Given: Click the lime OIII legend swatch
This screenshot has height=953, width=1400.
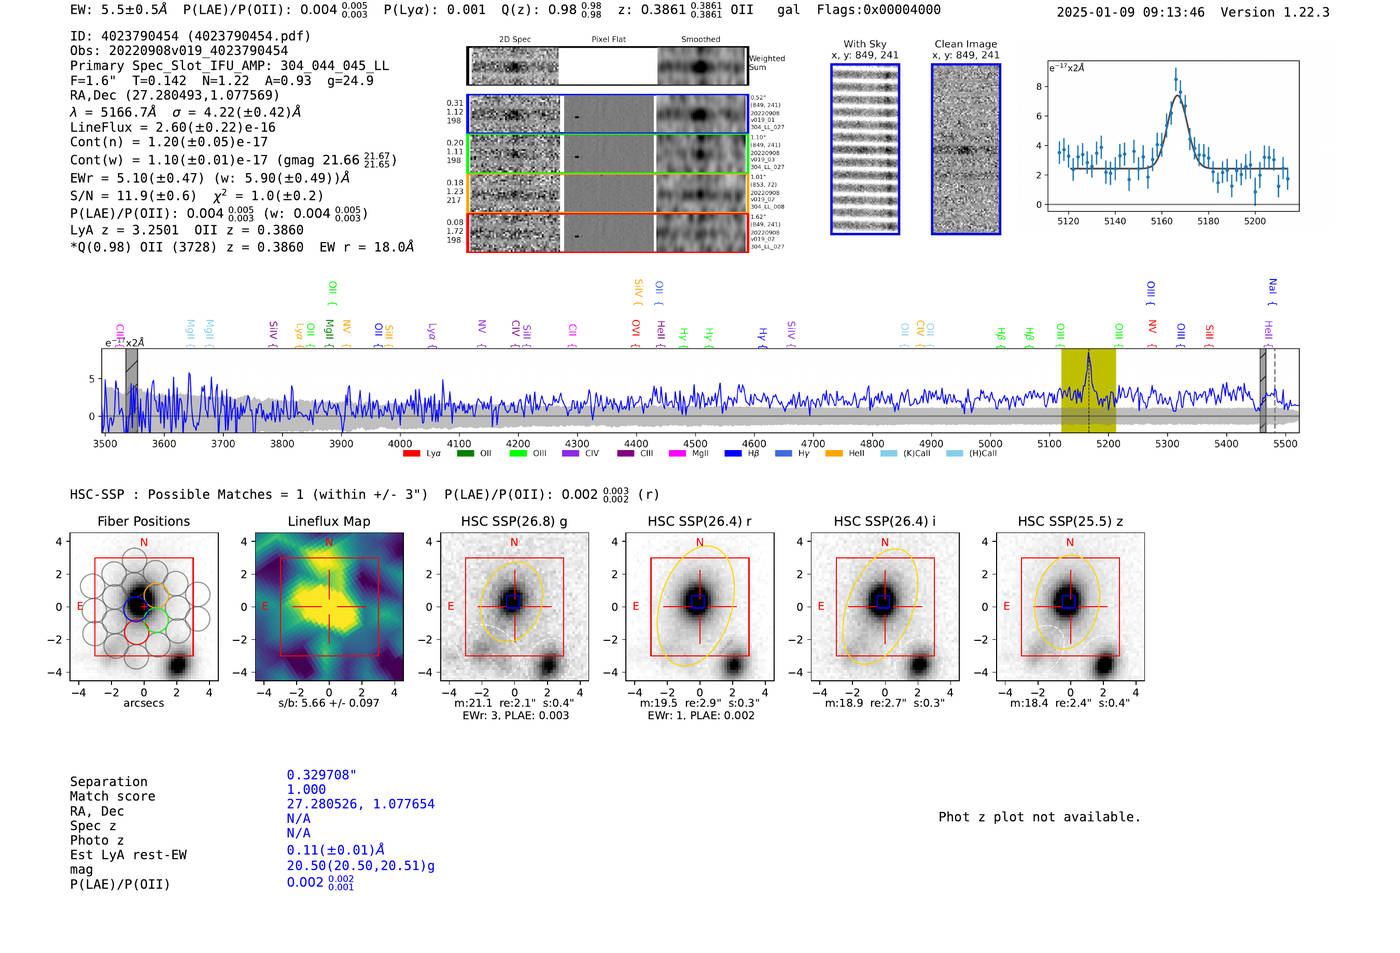Looking at the screenshot, I should pyautogui.click(x=518, y=454).
